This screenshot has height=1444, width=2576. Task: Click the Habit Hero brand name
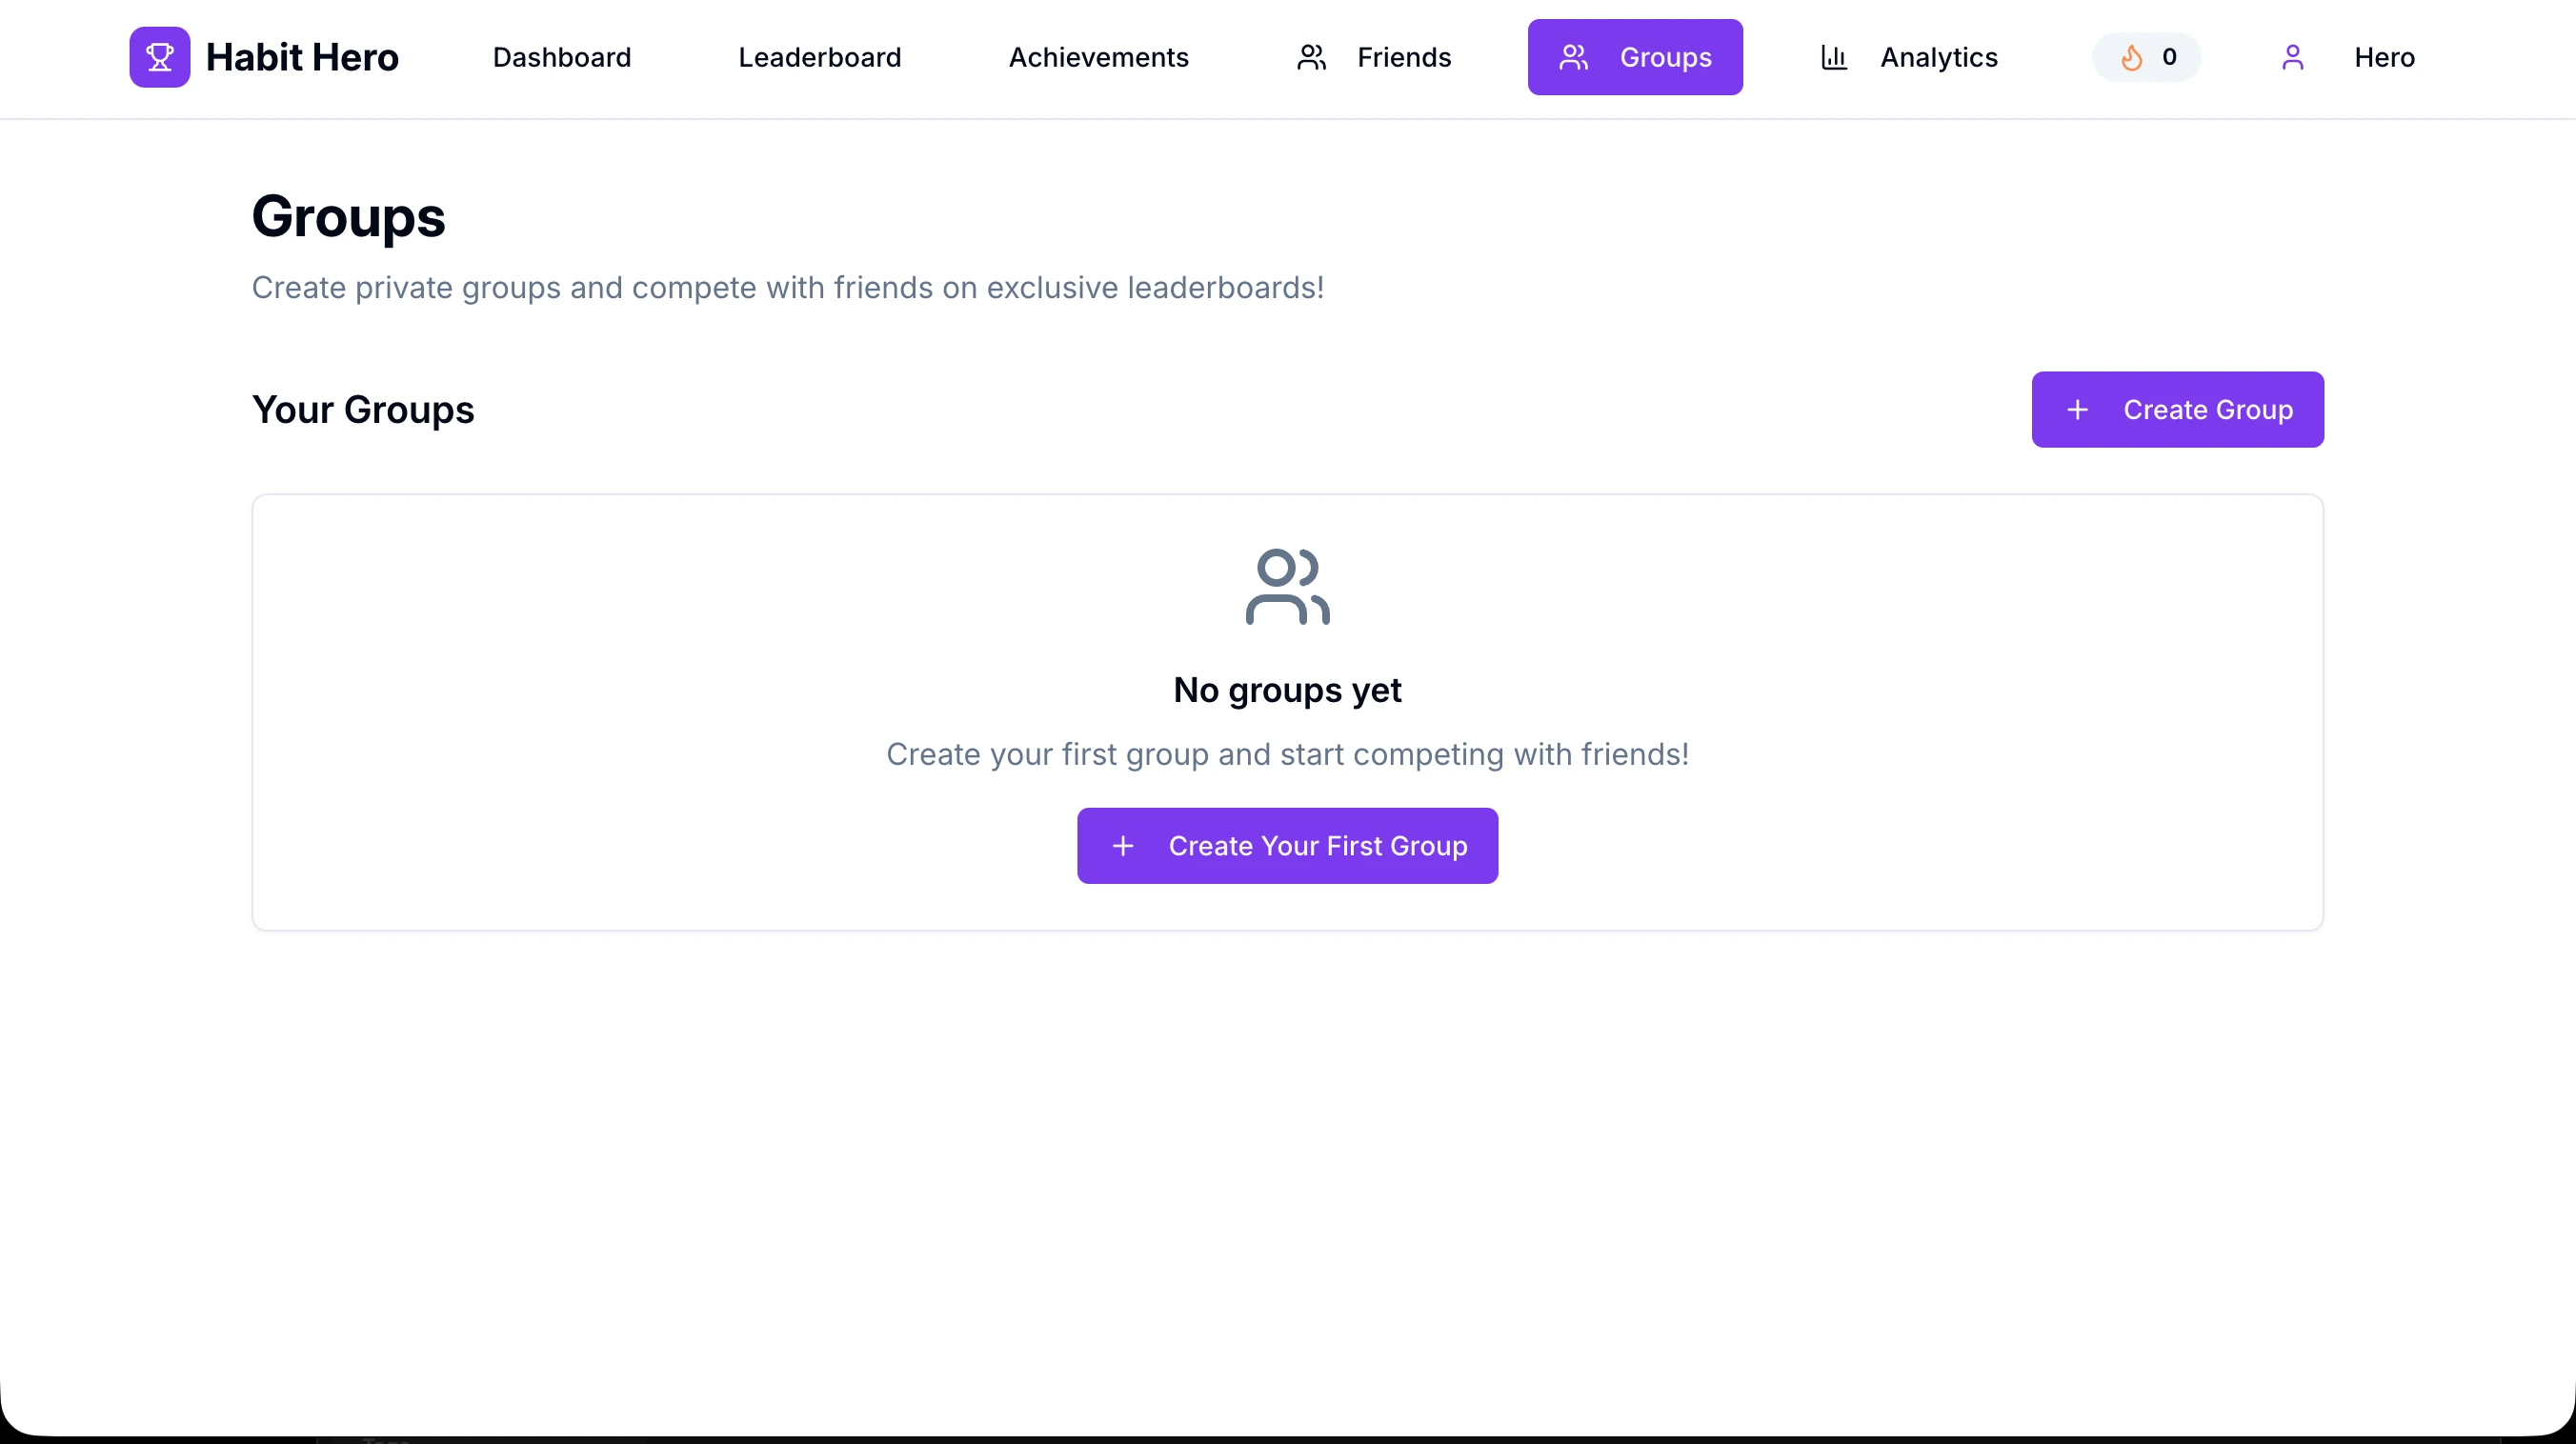pyautogui.click(x=302, y=57)
